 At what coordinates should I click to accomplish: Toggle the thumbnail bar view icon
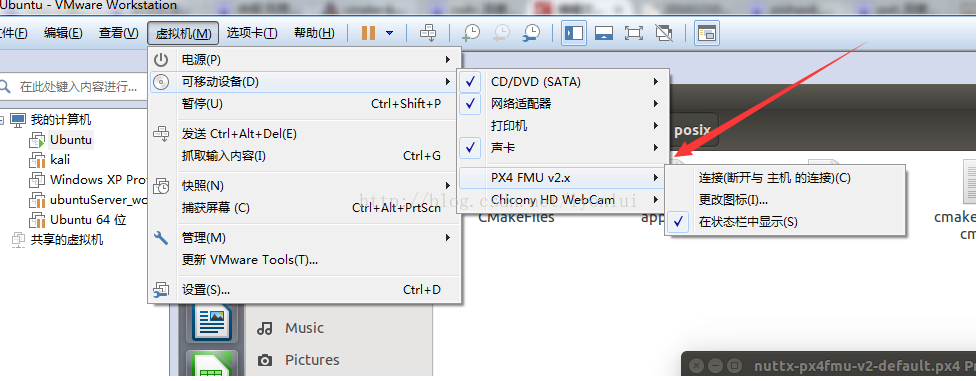(604, 33)
